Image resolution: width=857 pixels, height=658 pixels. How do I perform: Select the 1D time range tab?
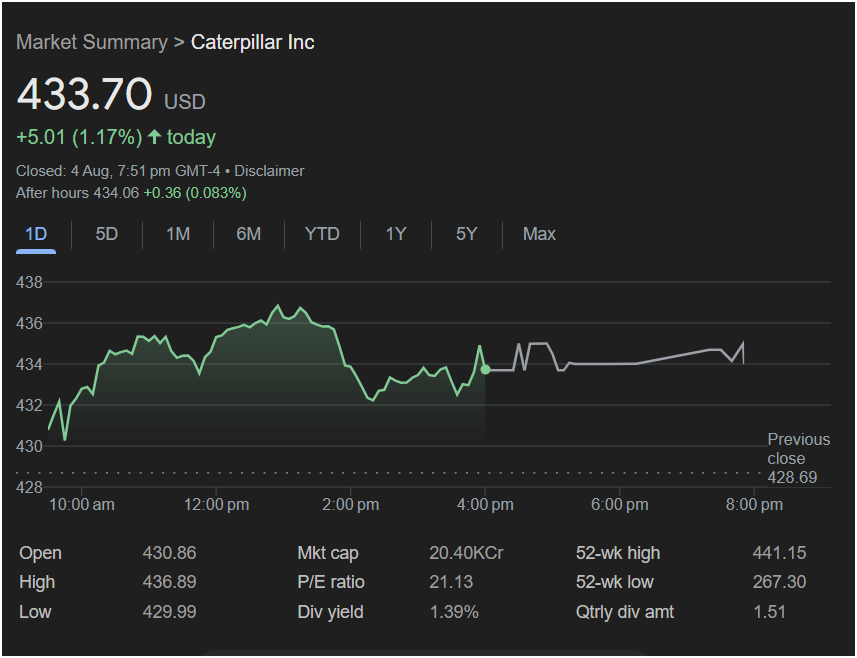pyautogui.click(x=36, y=234)
